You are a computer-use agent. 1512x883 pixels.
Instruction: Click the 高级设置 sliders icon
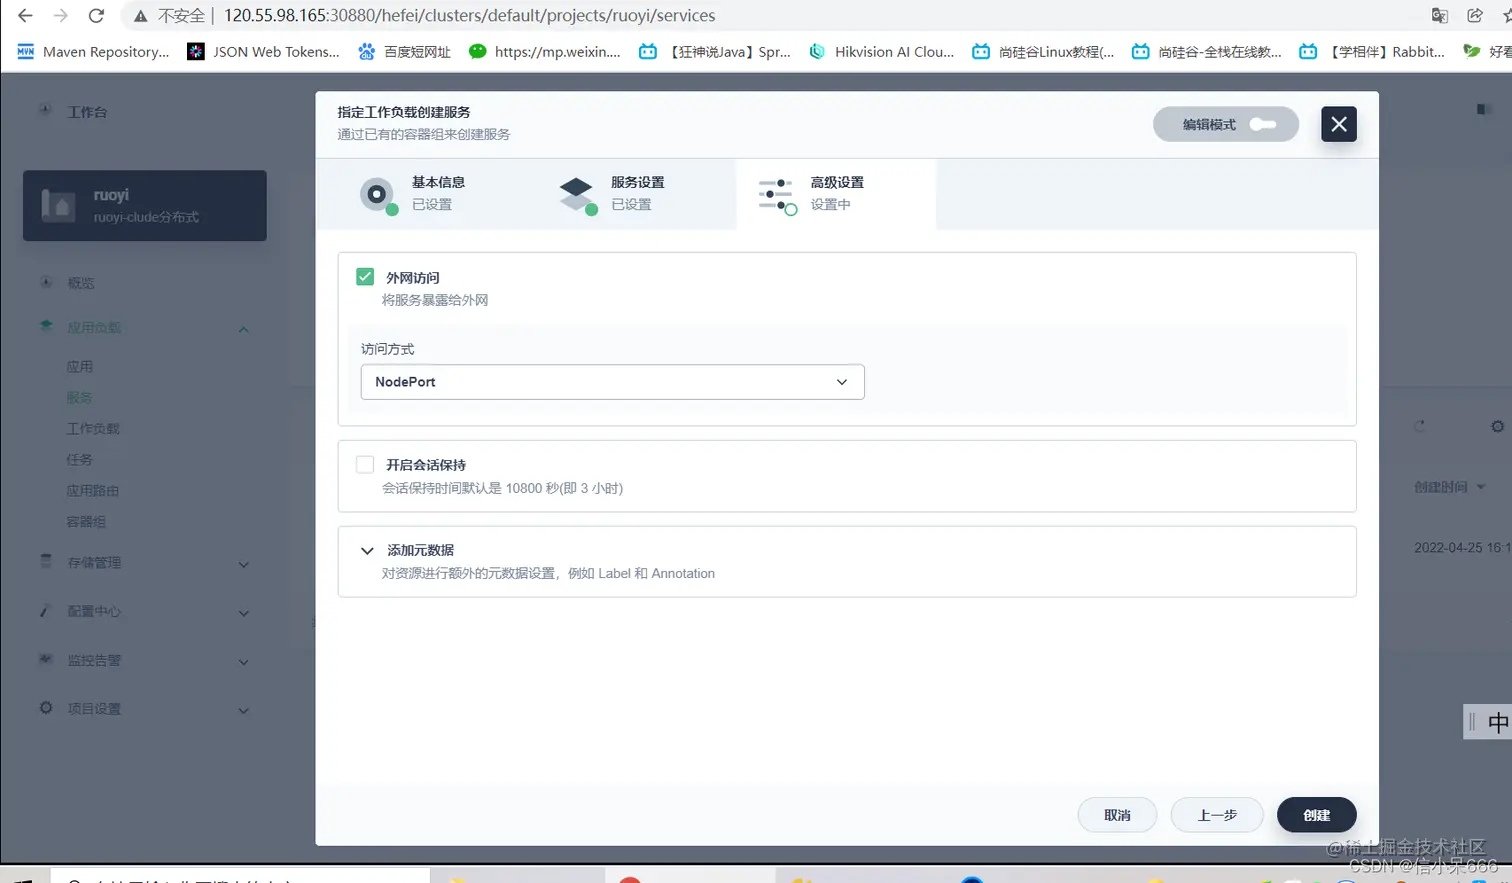click(777, 194)
